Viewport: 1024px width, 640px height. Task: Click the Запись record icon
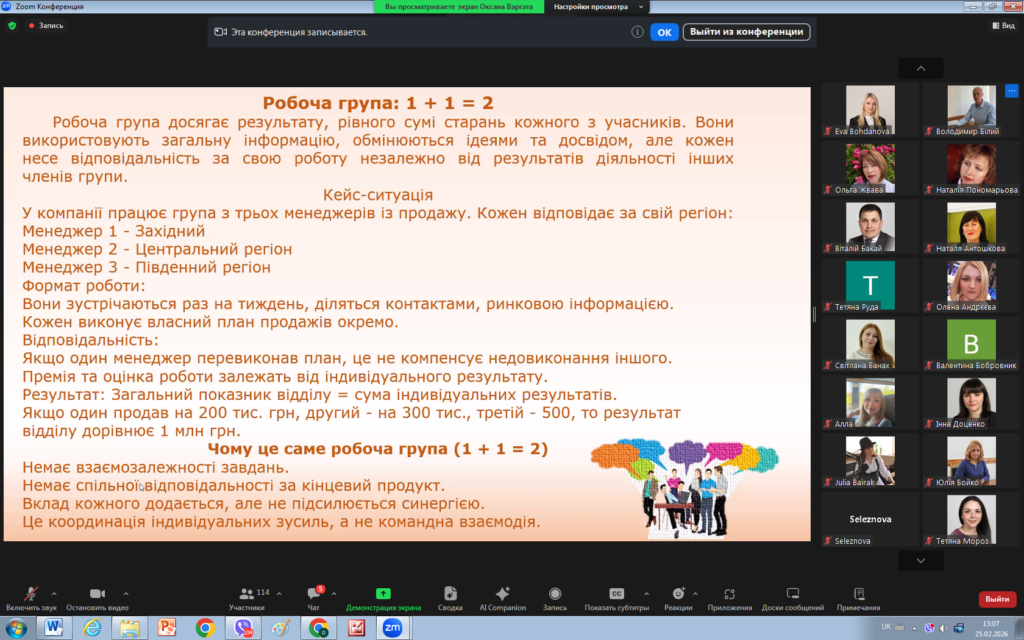[554, 594]
